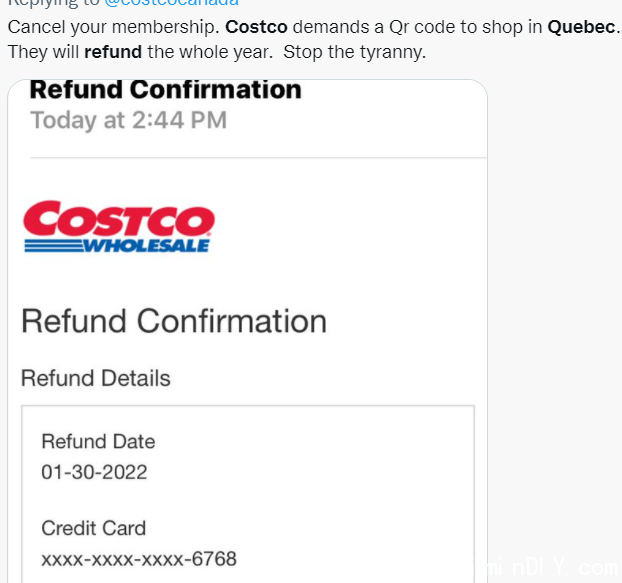Click the large Refund Confirmation heading
This screenshot has width=622, height=583.
(174, 321)
